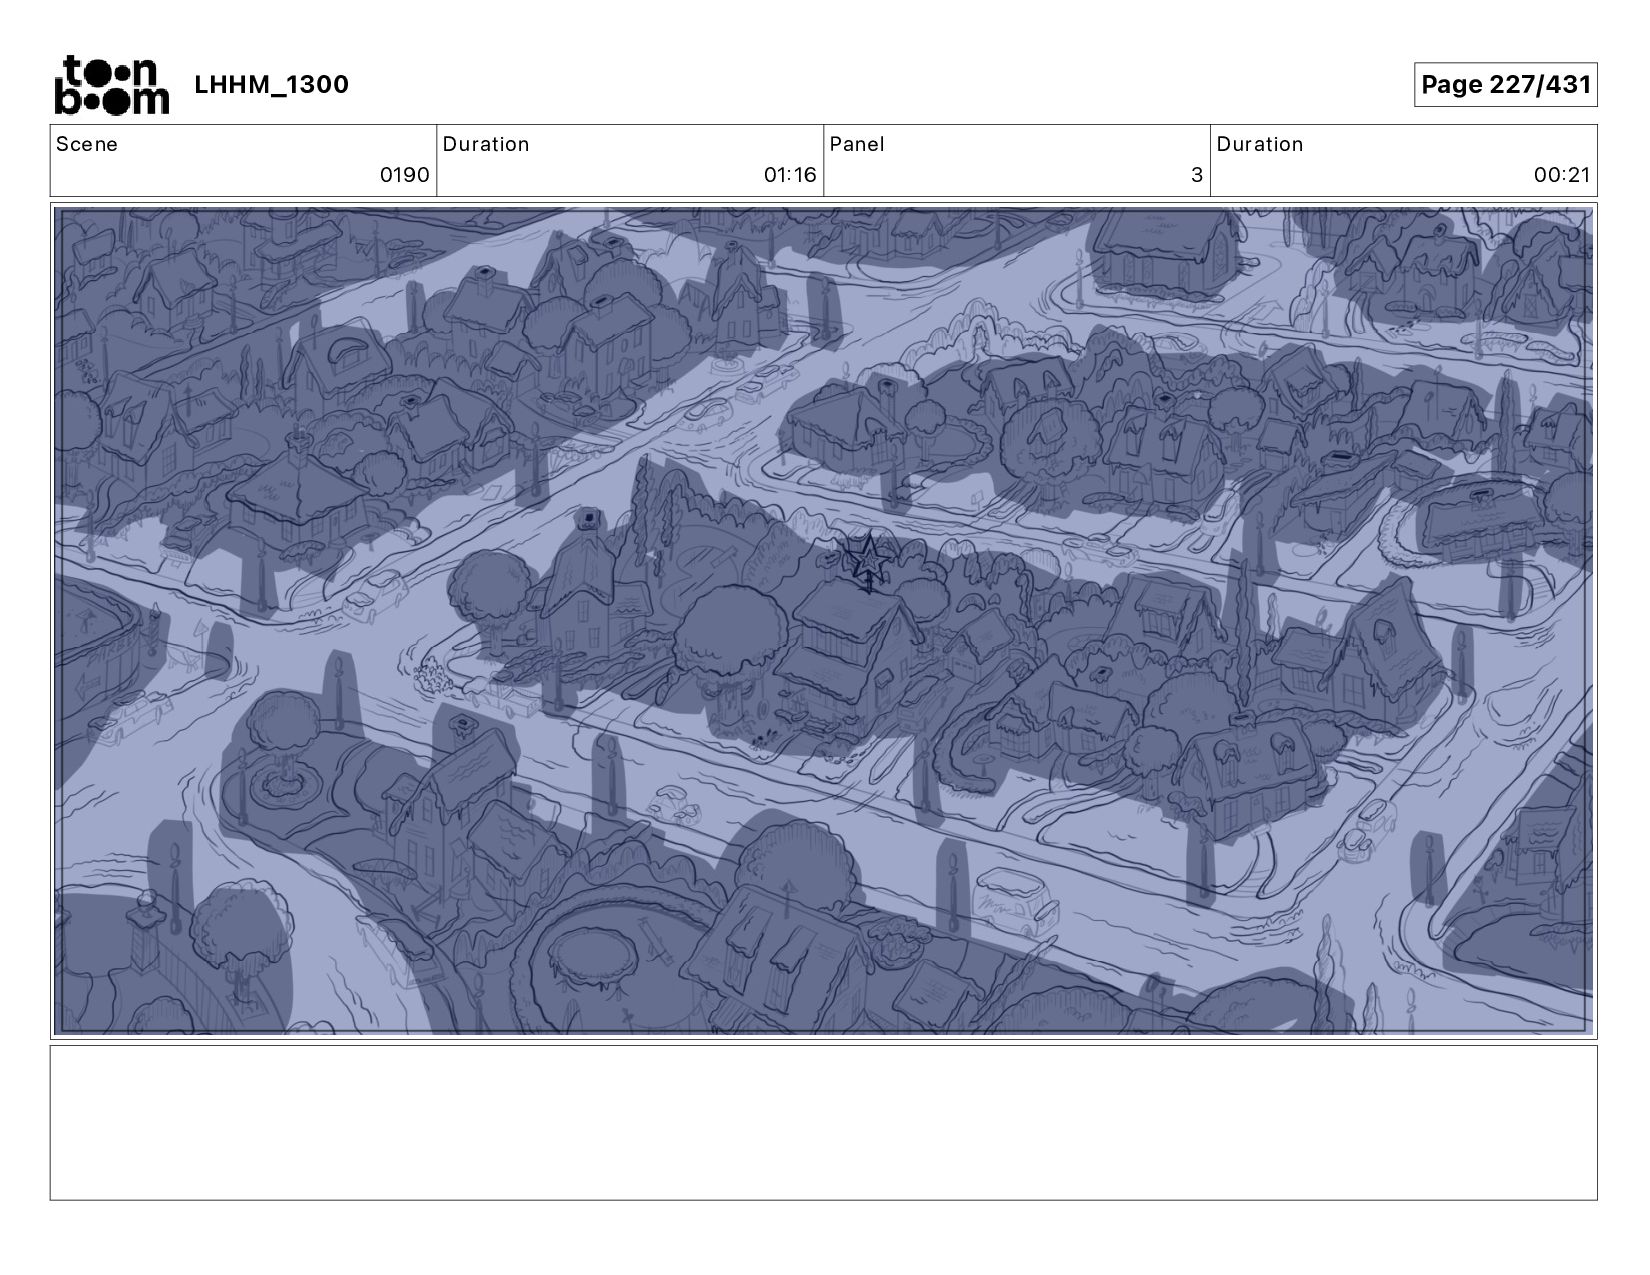
Task: Click the Scene label text
Action: (x=87, y=144)
